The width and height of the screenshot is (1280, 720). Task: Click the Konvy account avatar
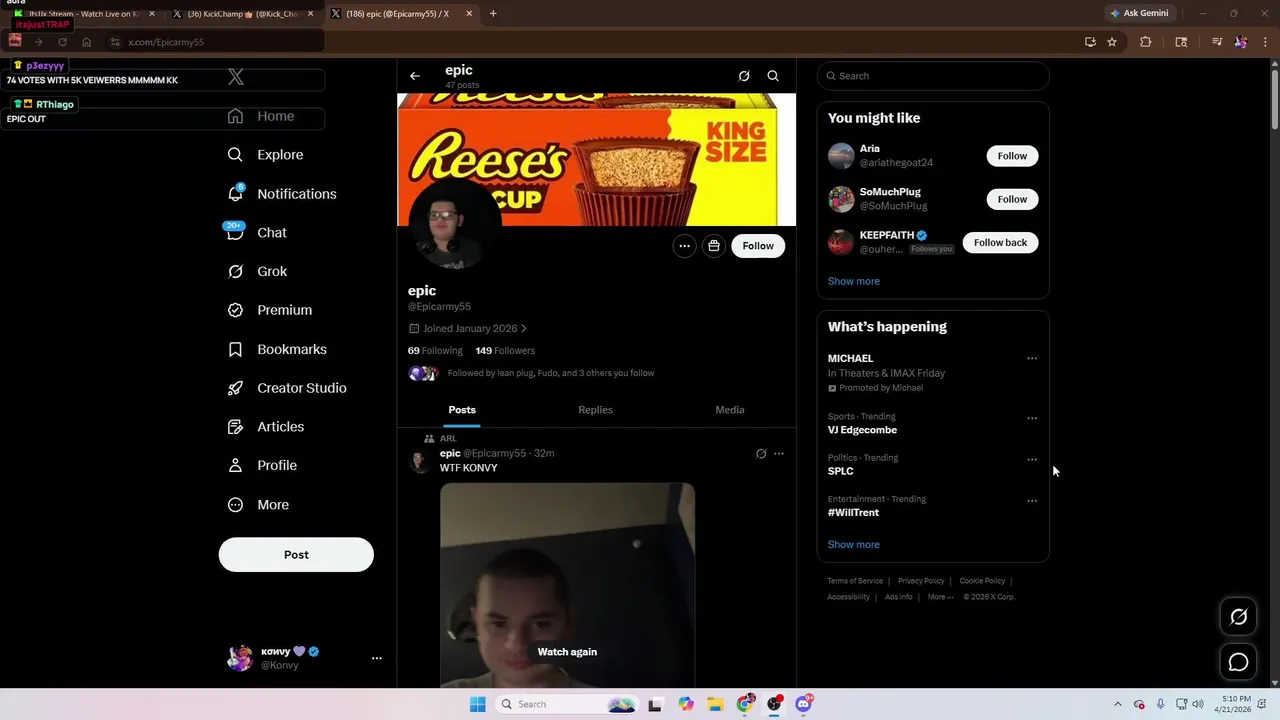[x=240, y=658]
